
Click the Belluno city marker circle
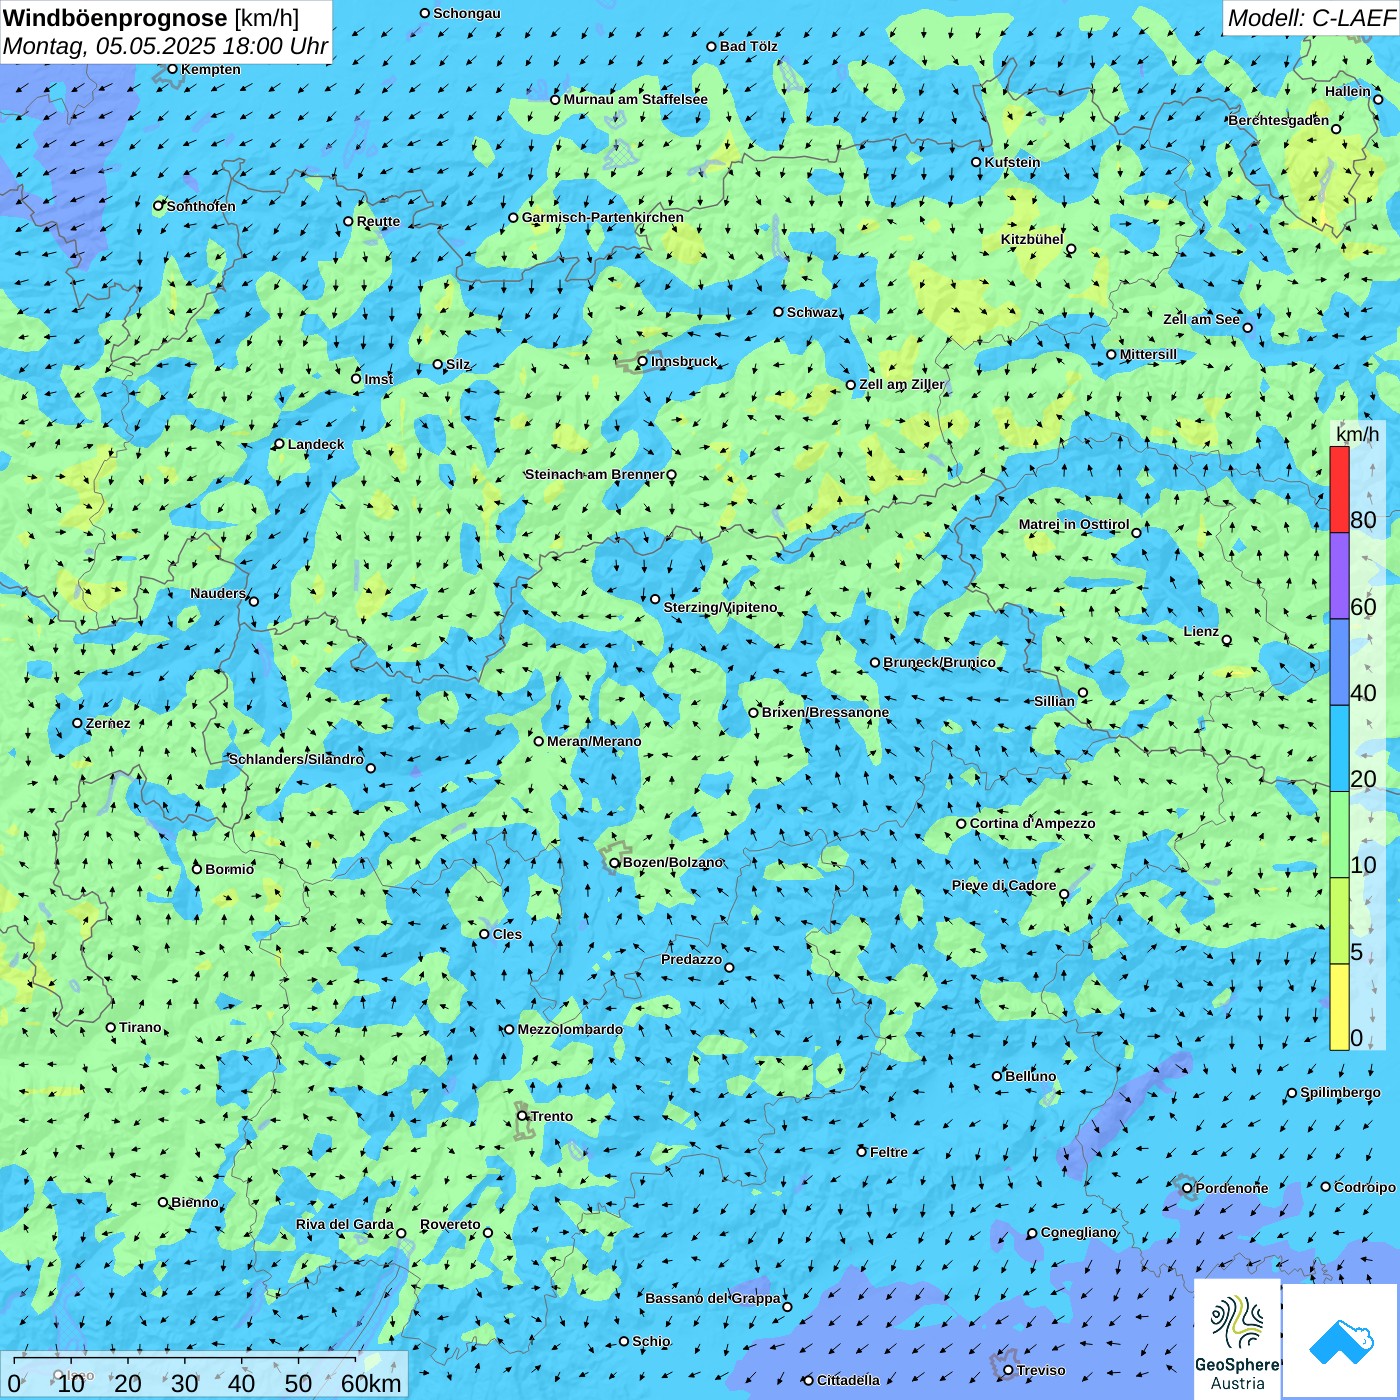pos(997,1076)
